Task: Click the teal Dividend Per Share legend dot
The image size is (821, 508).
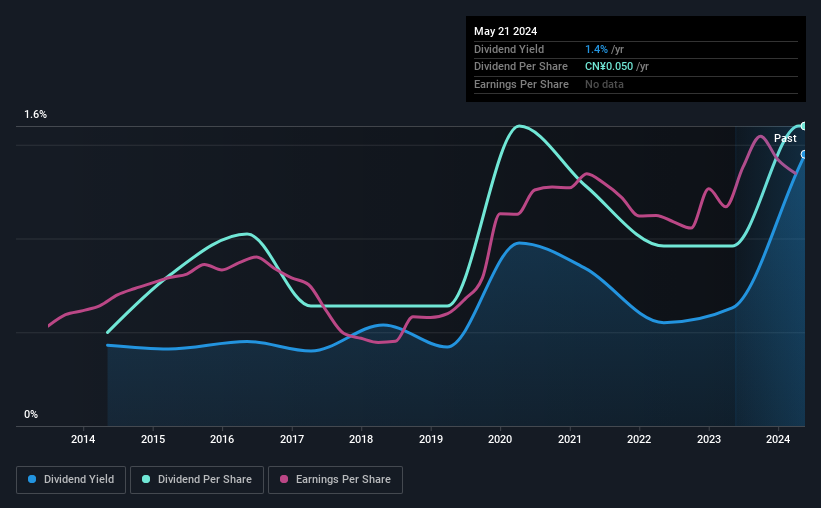Action: pyautogui.click(x=146, y=479)
